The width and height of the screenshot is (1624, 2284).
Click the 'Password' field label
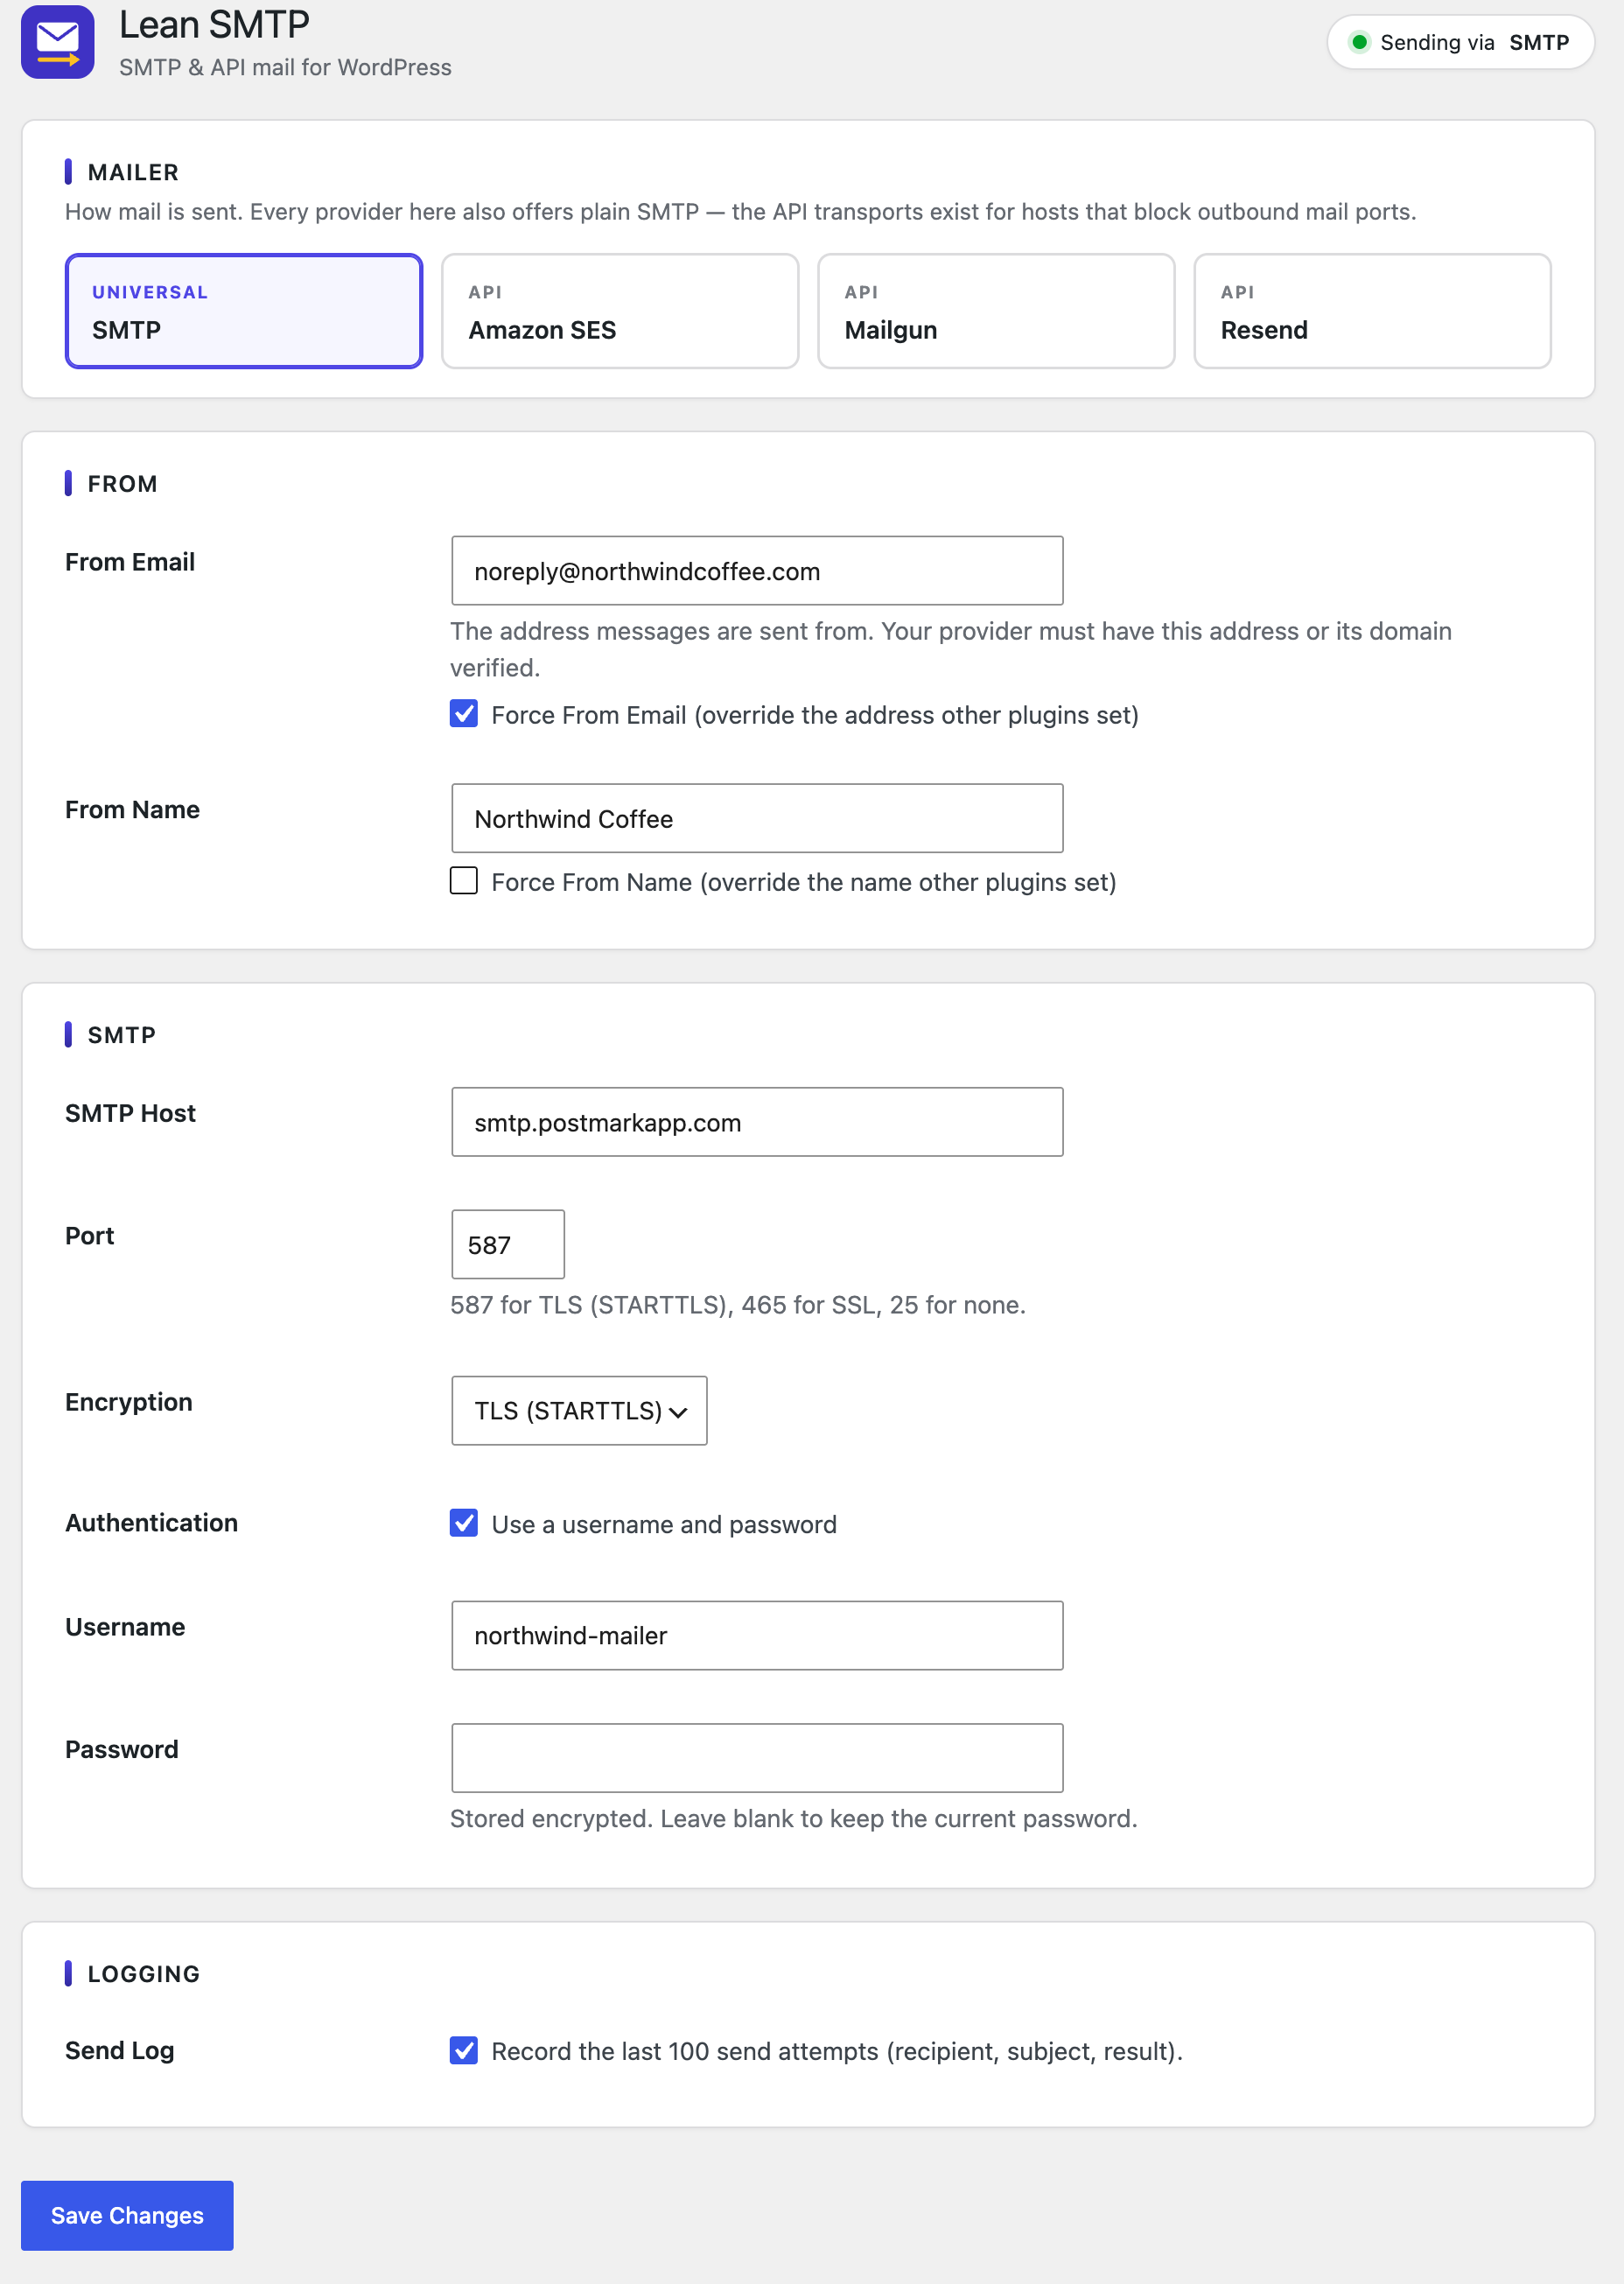pos(122,1749)
